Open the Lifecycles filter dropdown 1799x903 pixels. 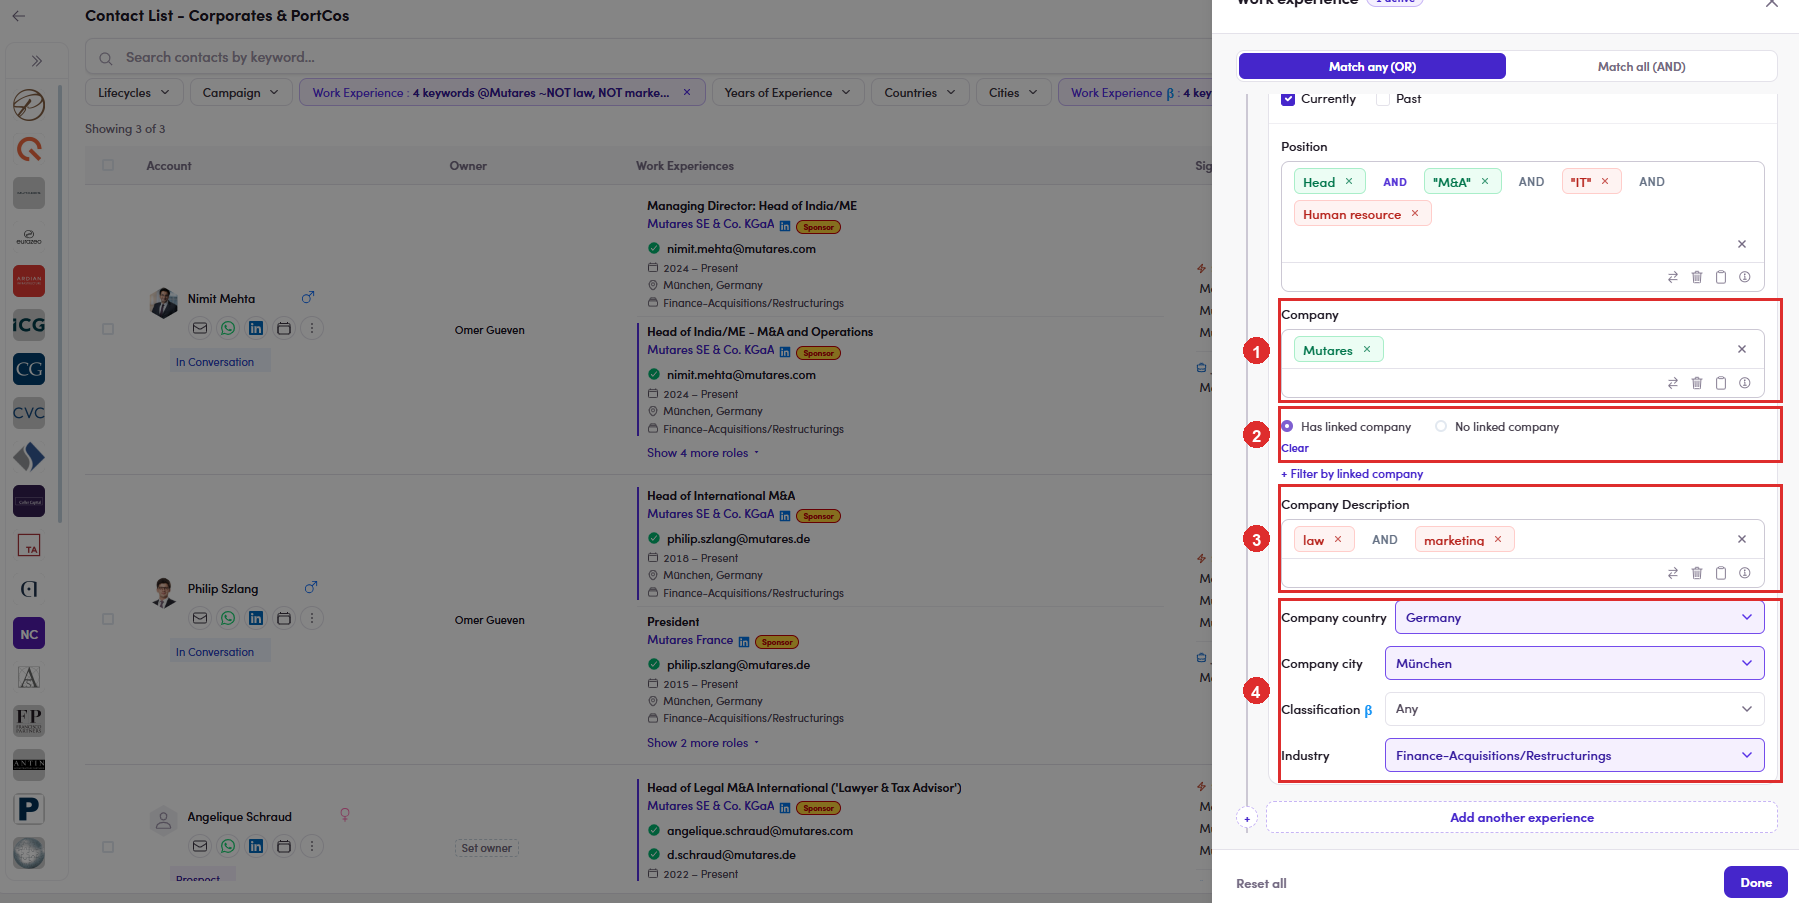133,93
